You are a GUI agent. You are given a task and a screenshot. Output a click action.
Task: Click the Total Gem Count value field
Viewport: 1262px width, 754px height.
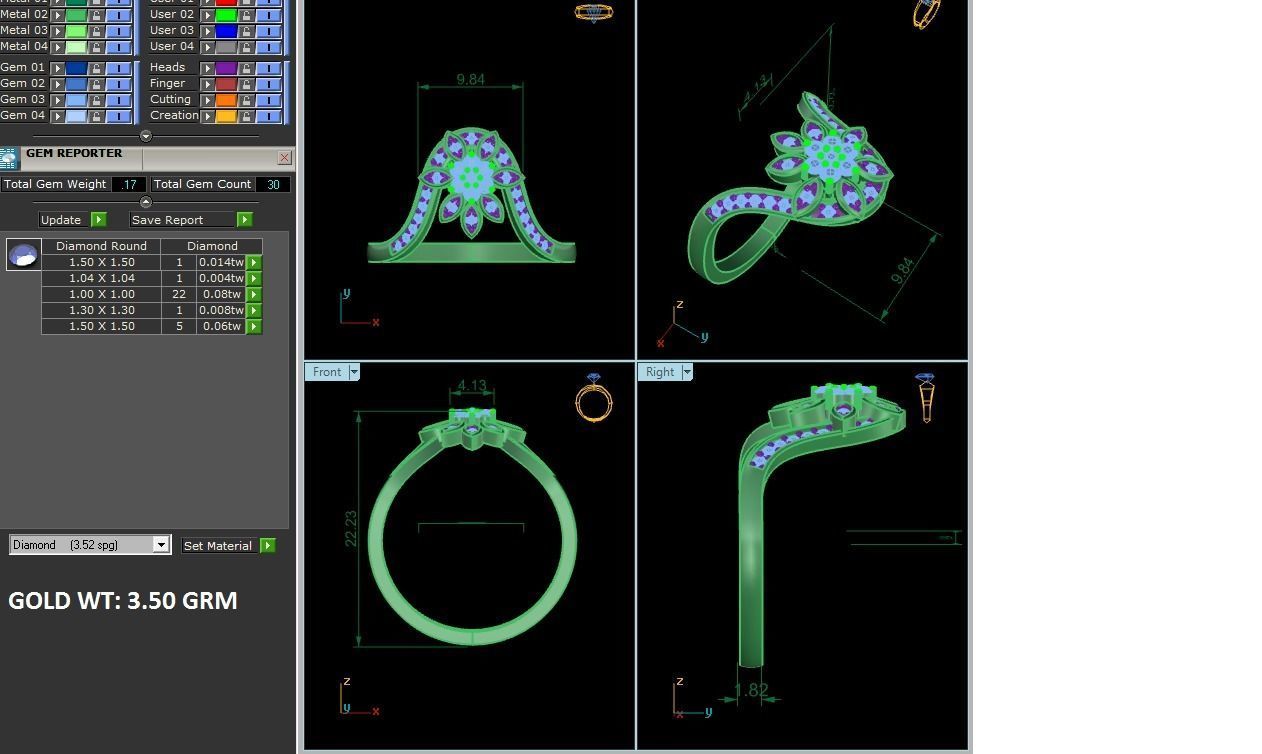(x=273, y=184)
